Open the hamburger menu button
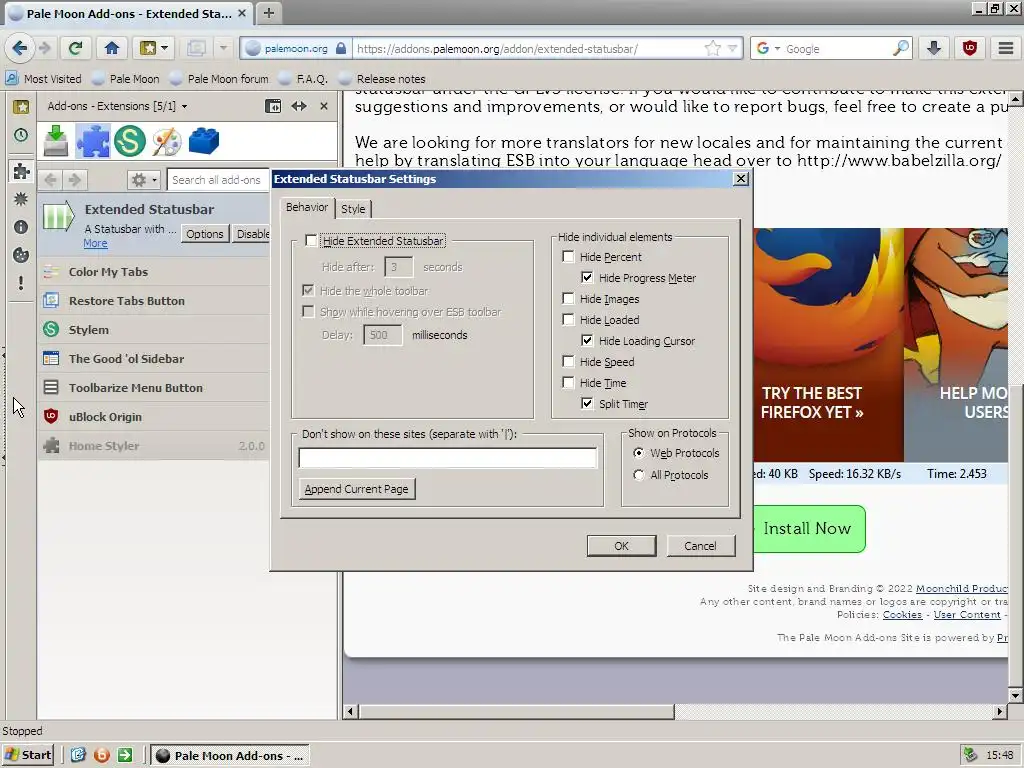The image size is (1024, 768). tap(1006, 48)
